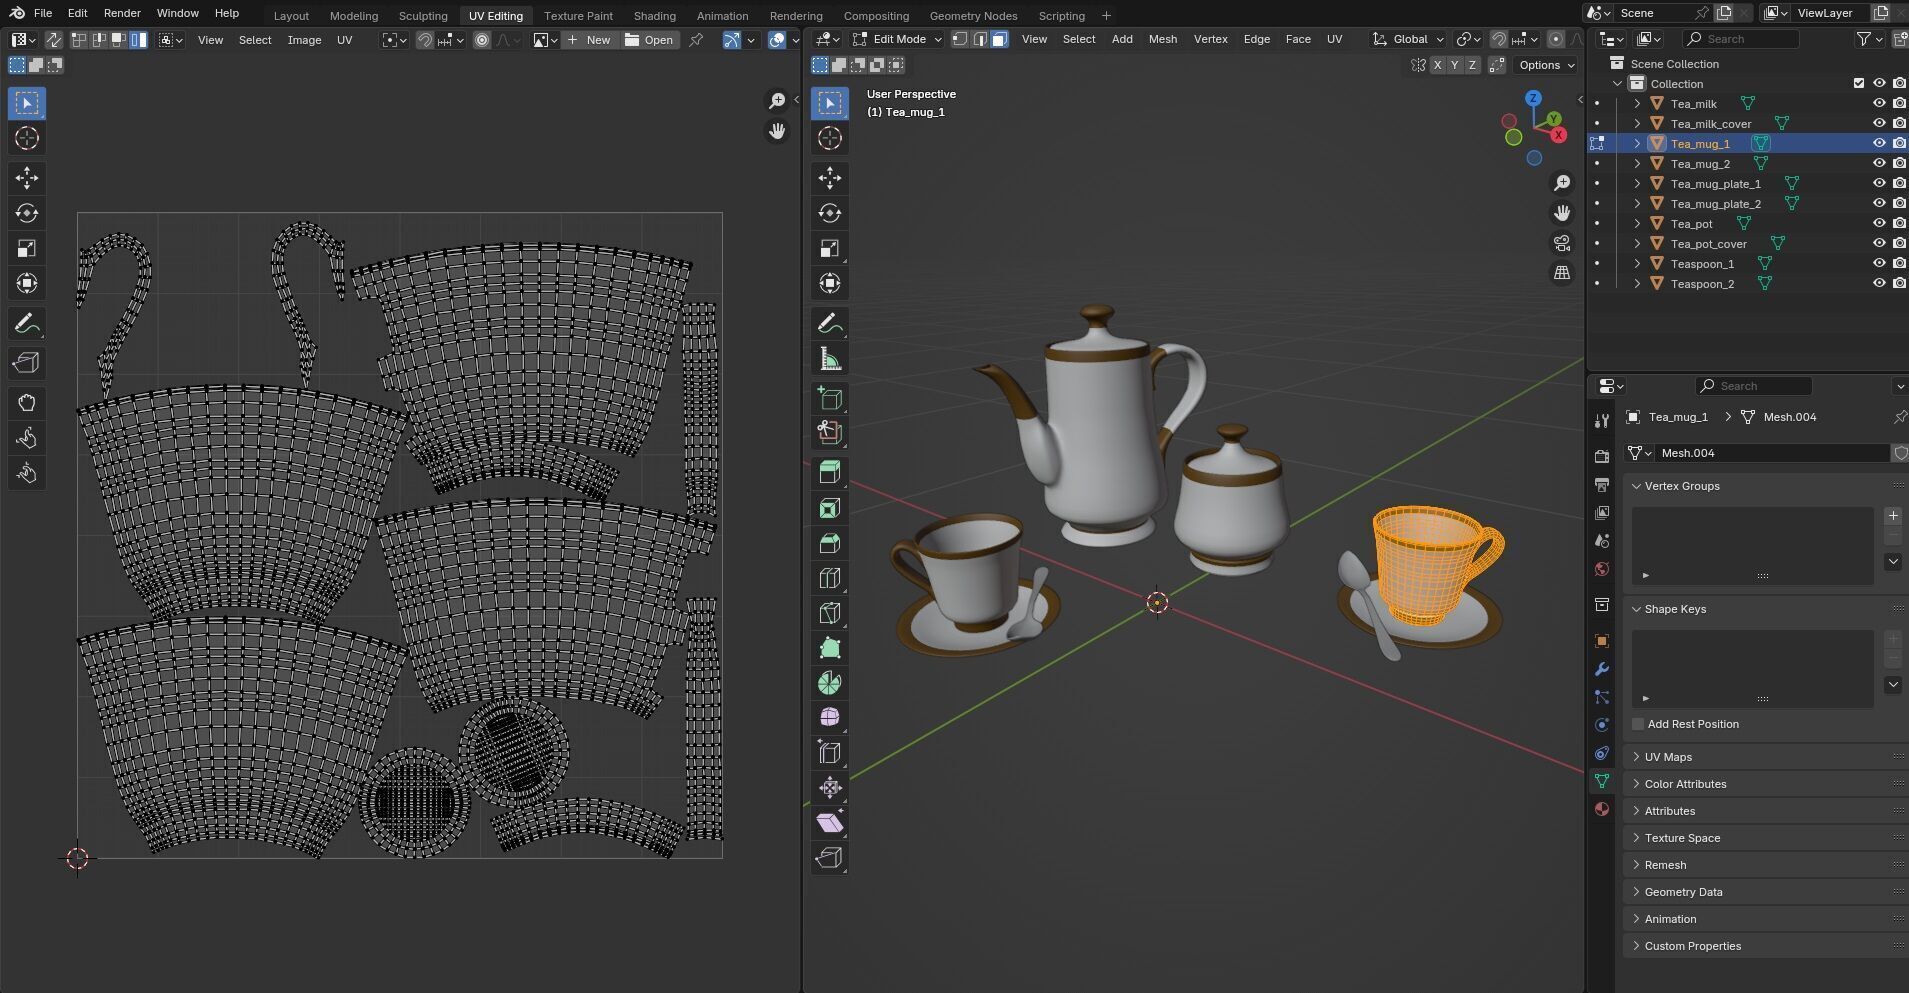Screen dimensions: 1909x993
Task: Select the Annotate tool in 3D viewport
Action: pyautogui.click(x=830, y=324)
